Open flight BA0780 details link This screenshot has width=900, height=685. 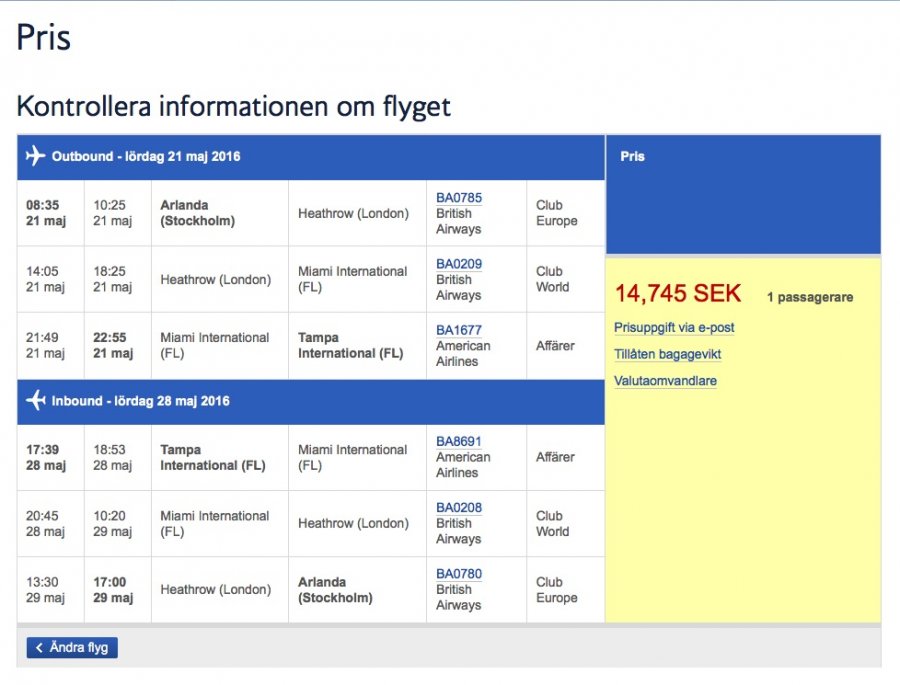(x=458, y=574)
